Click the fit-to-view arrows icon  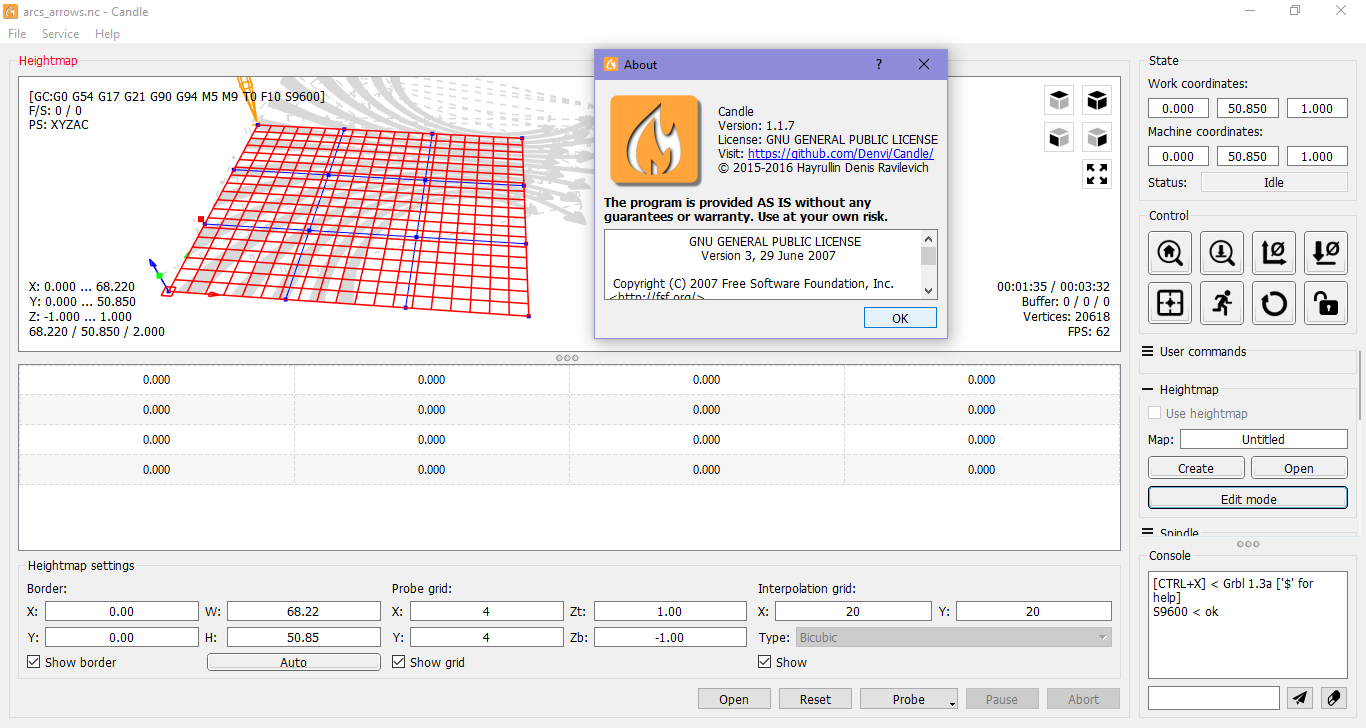pos(1097,174)
